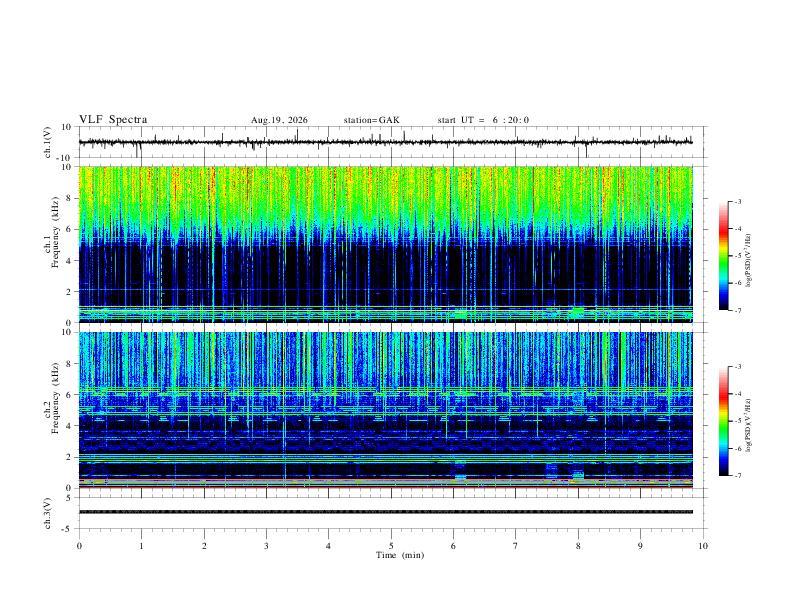Click the station=GAK label

371,120
